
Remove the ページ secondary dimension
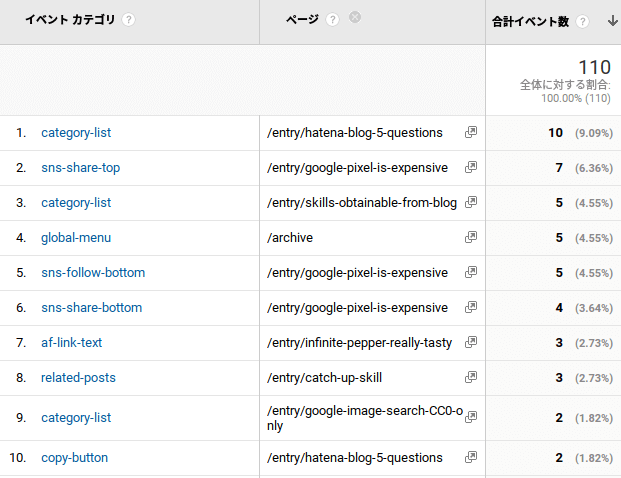coord(355,17)
